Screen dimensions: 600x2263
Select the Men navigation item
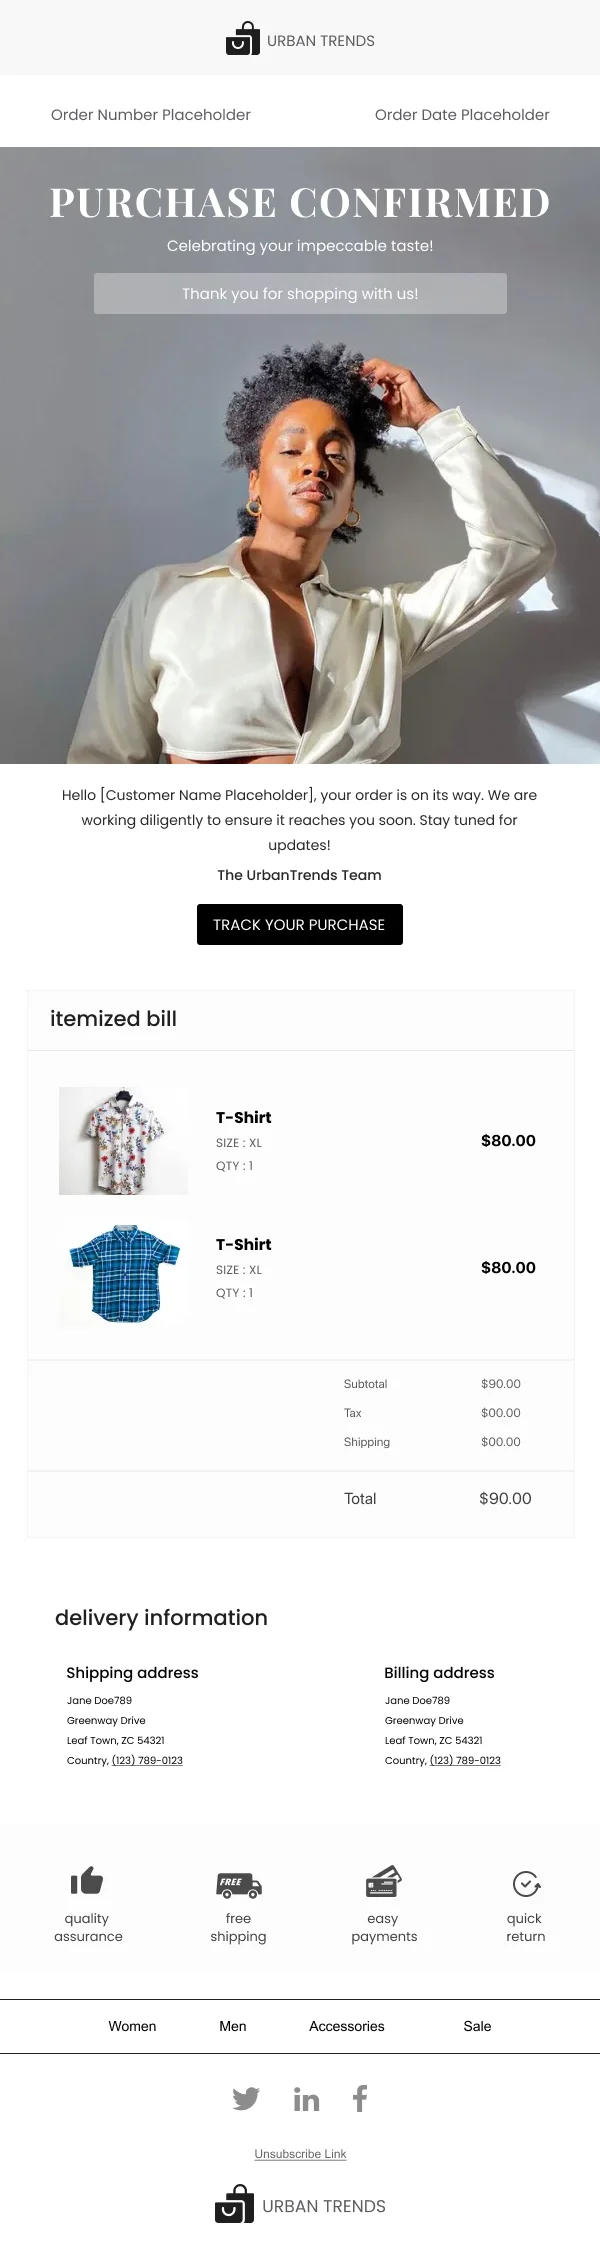click(x=232, y=2026)
